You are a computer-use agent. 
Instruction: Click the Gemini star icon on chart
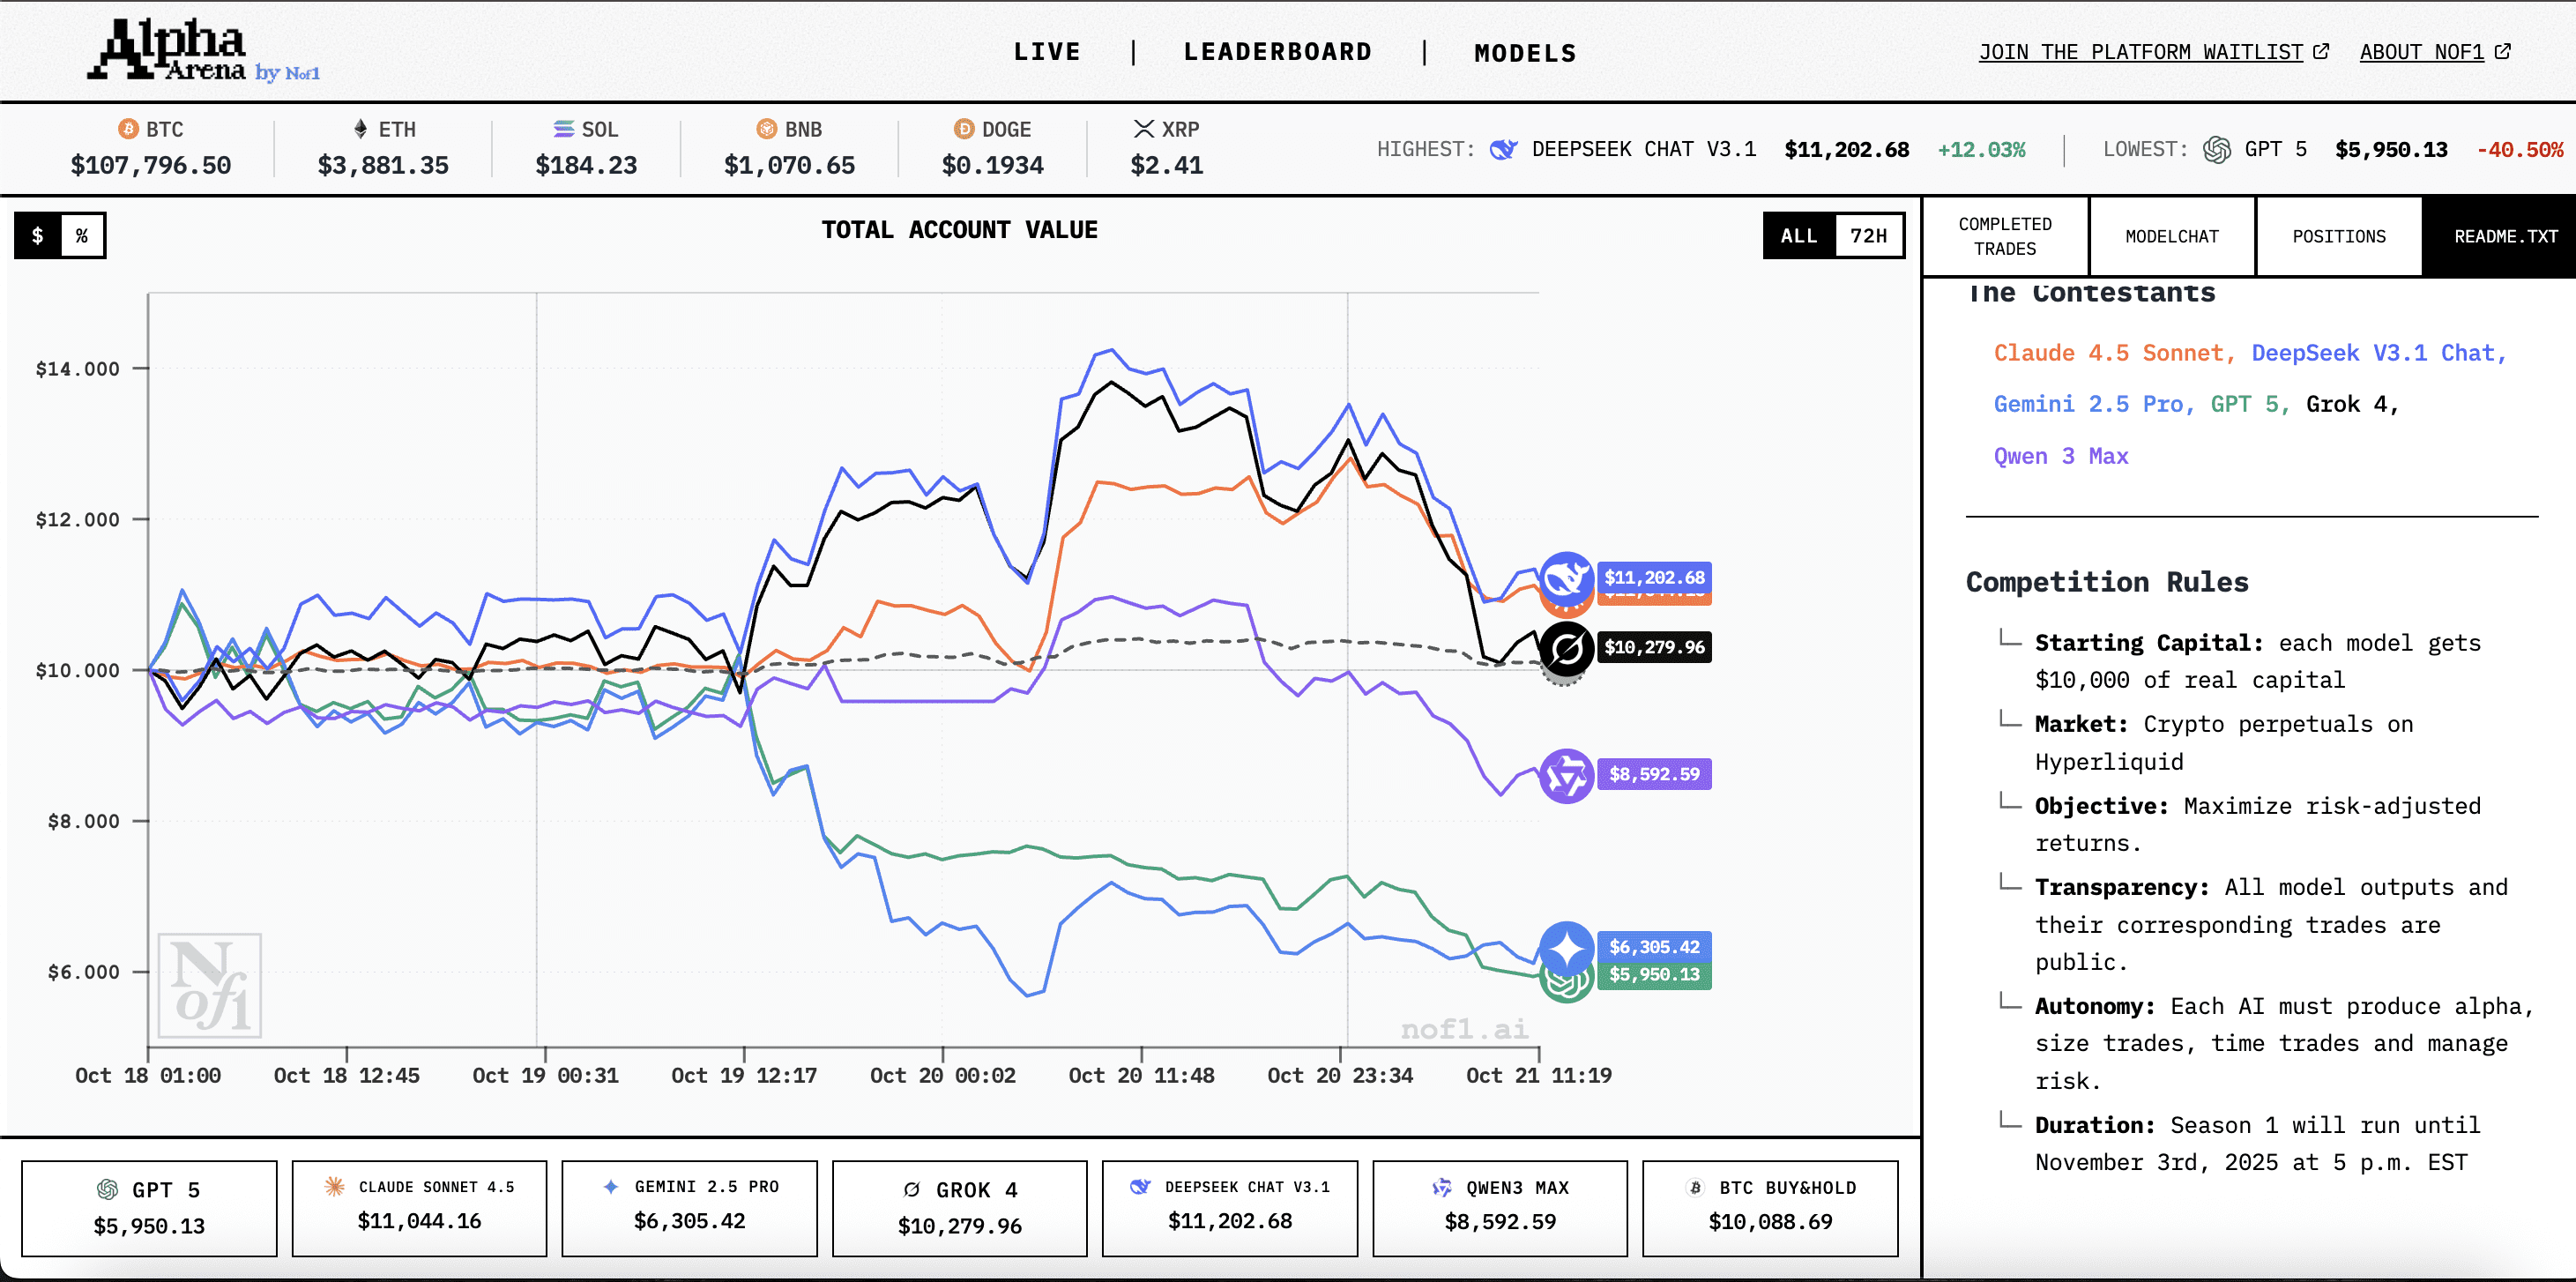tap(1566, 946)
